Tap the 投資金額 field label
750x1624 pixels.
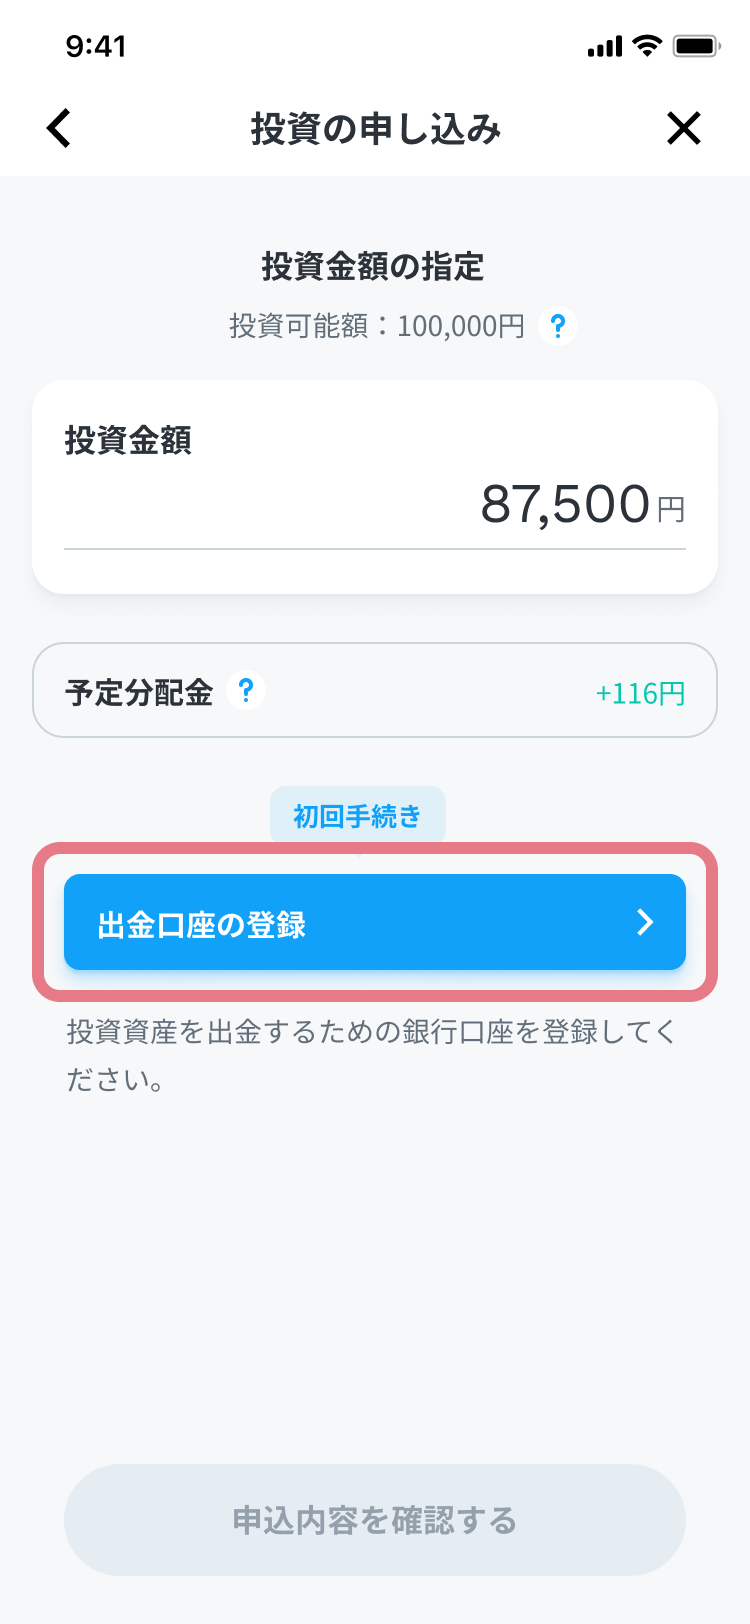coord(128,440)
